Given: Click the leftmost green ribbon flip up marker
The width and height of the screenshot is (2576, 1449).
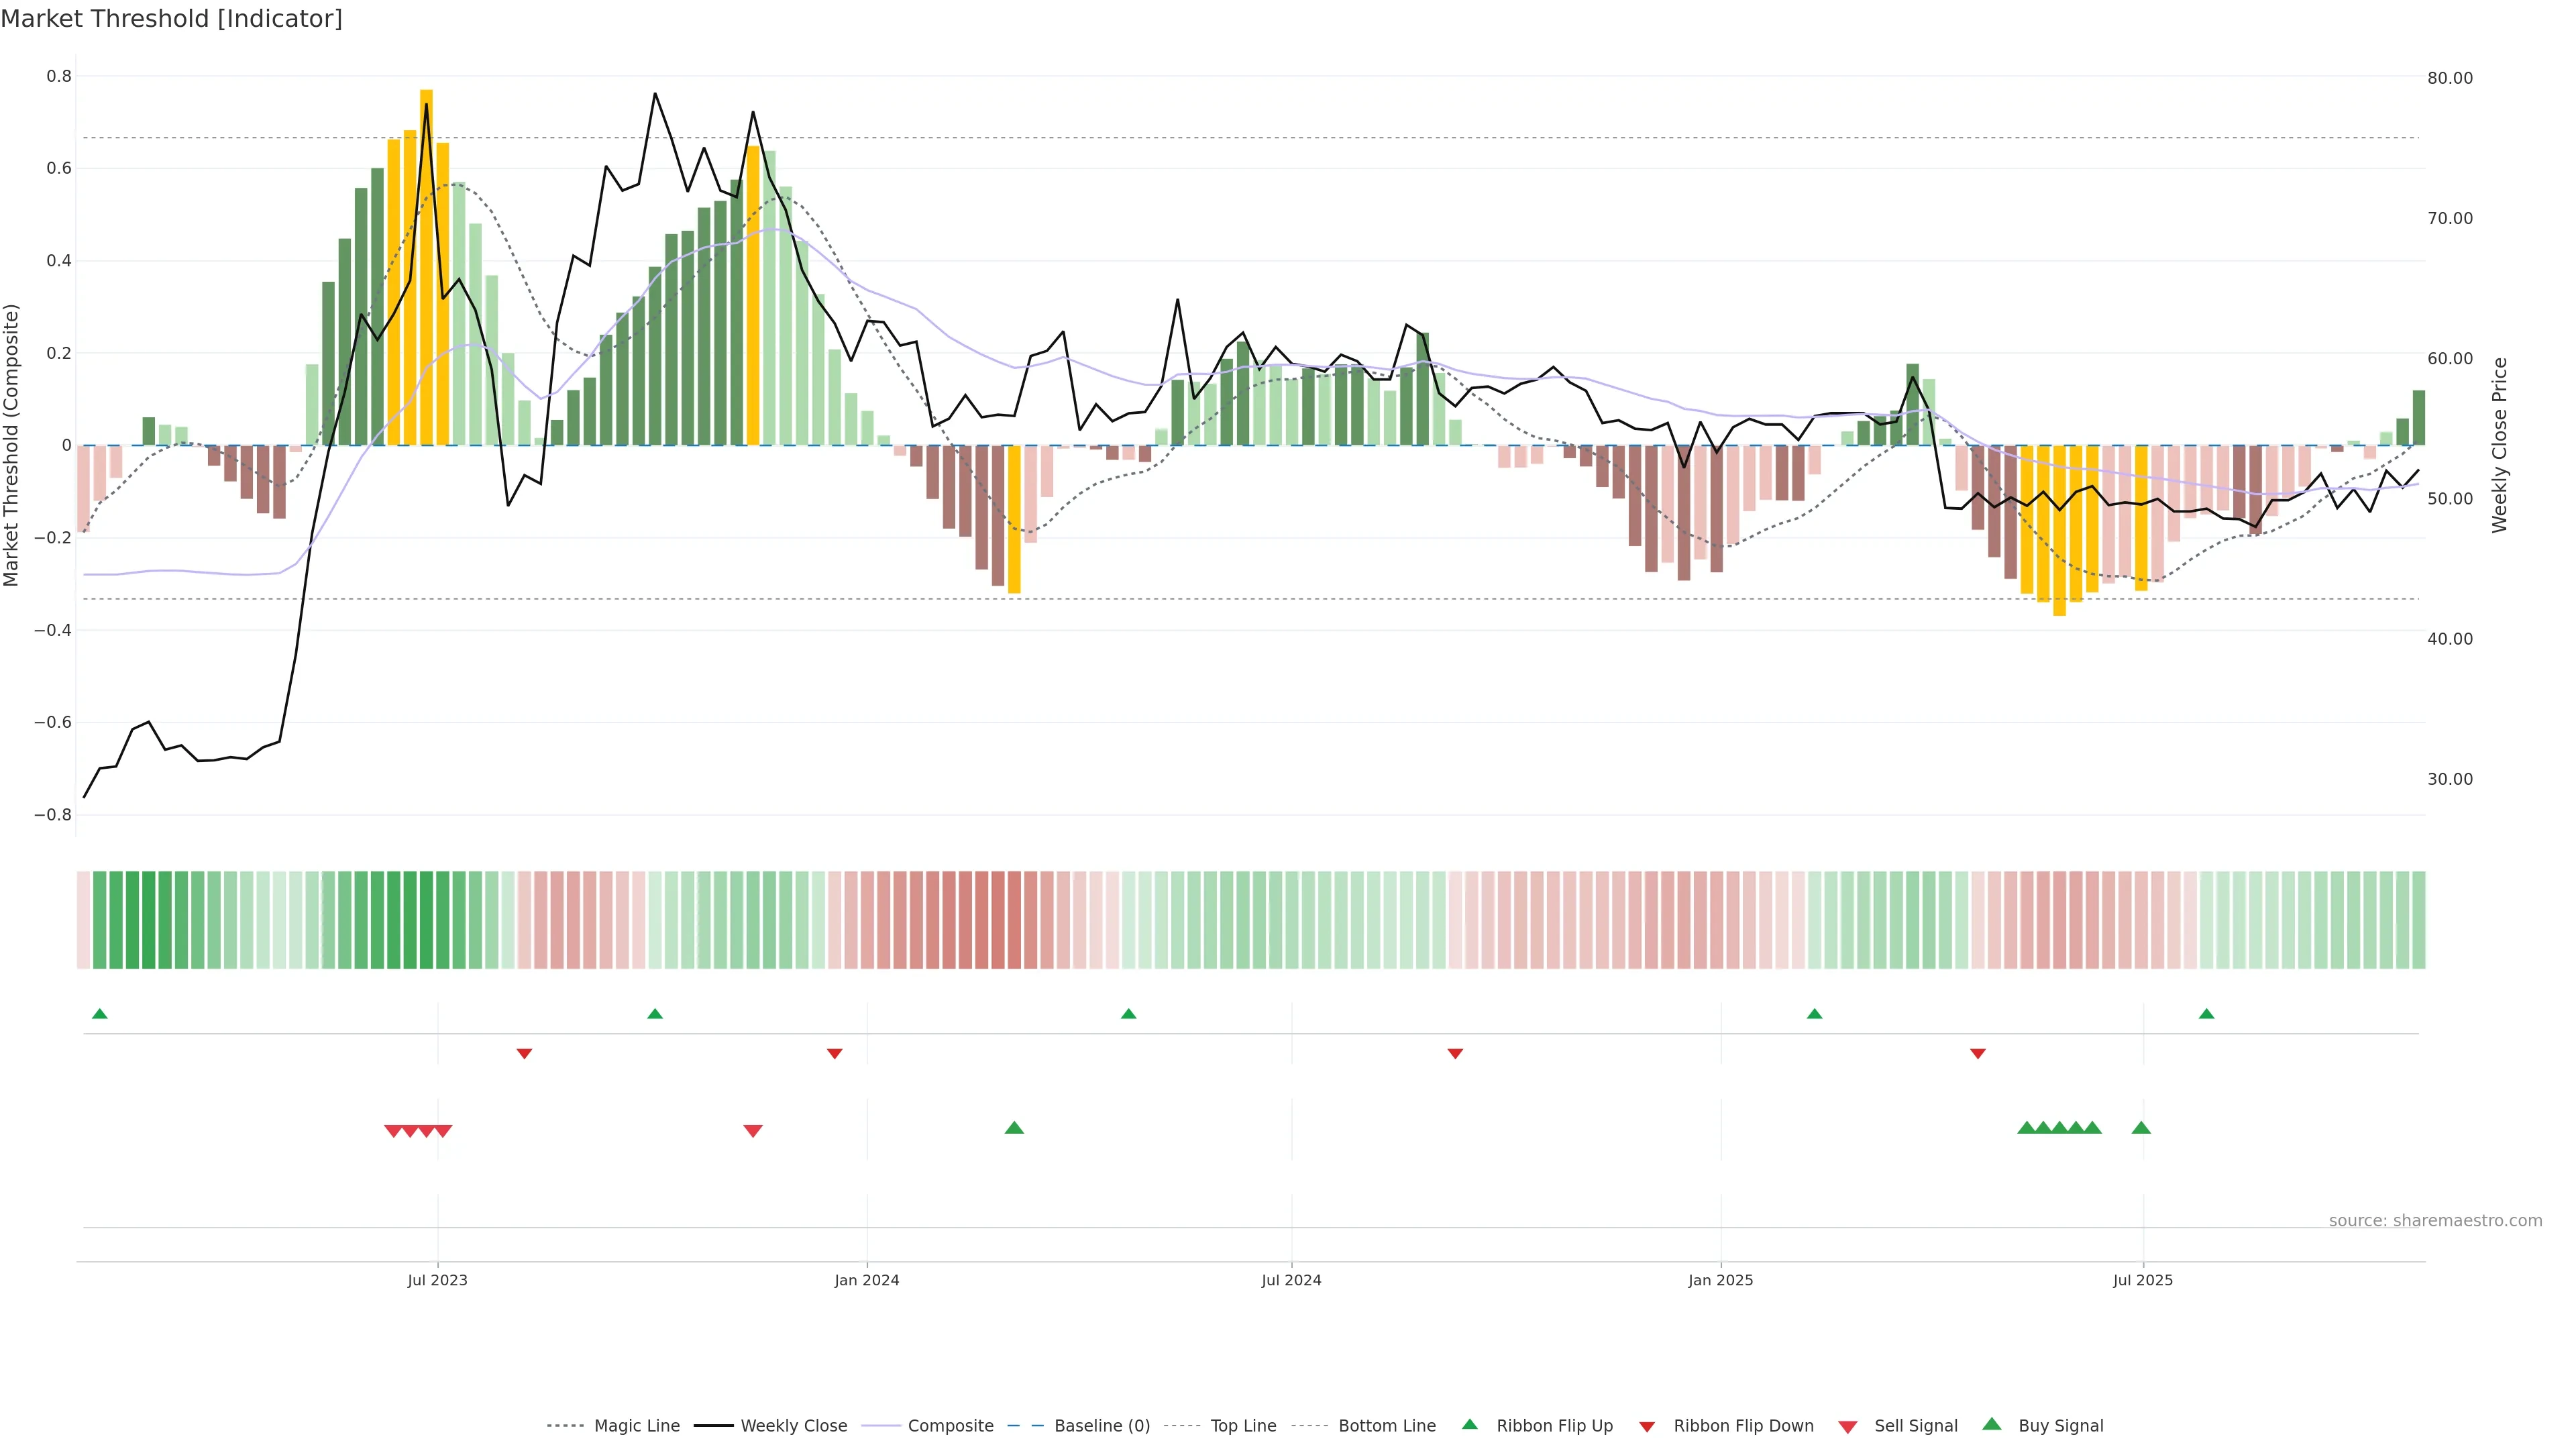Looking at the screenshot, I should 99,1014.
